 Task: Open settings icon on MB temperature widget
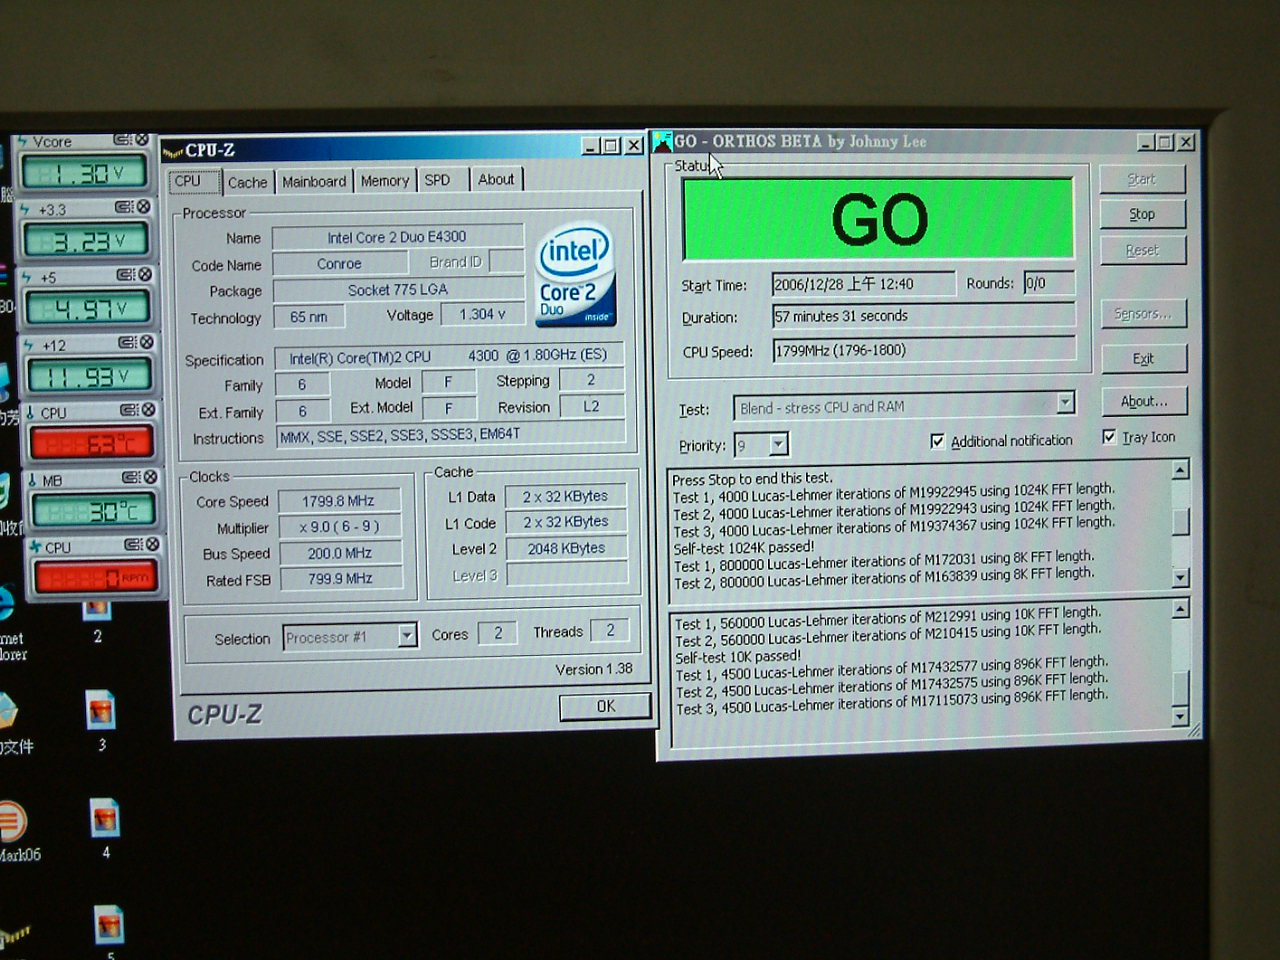pos(131,477)
